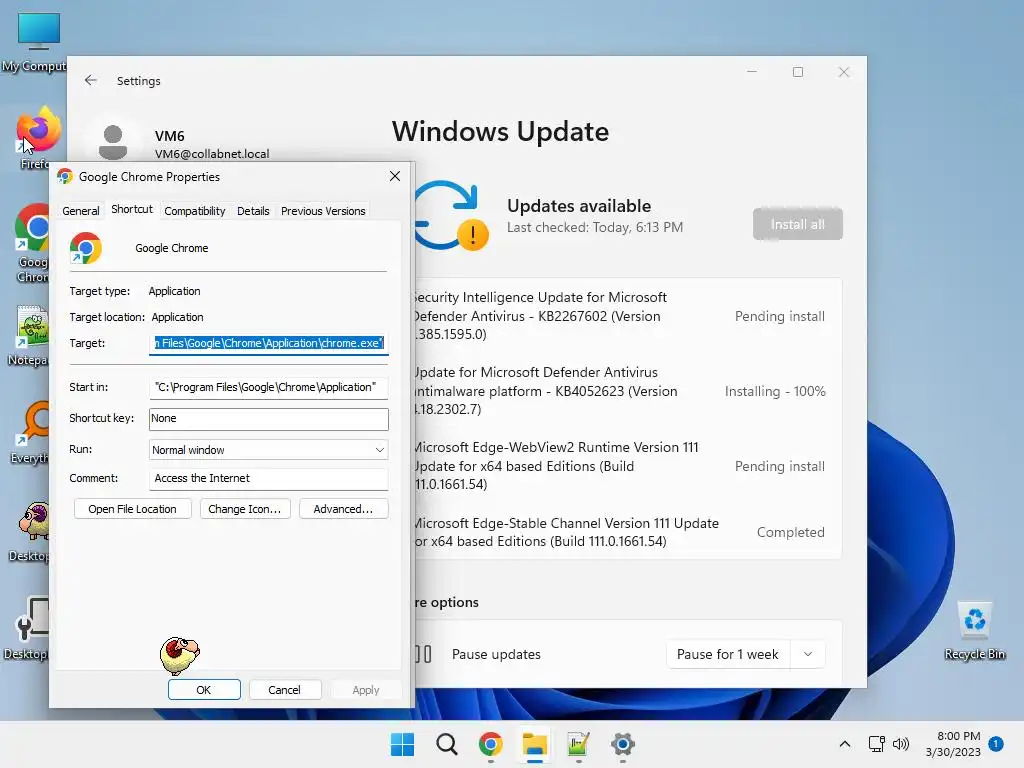Select the Shortcut tab
Image resolution: width=1024 pixels, height=768 pixels.
coord(132,209)
